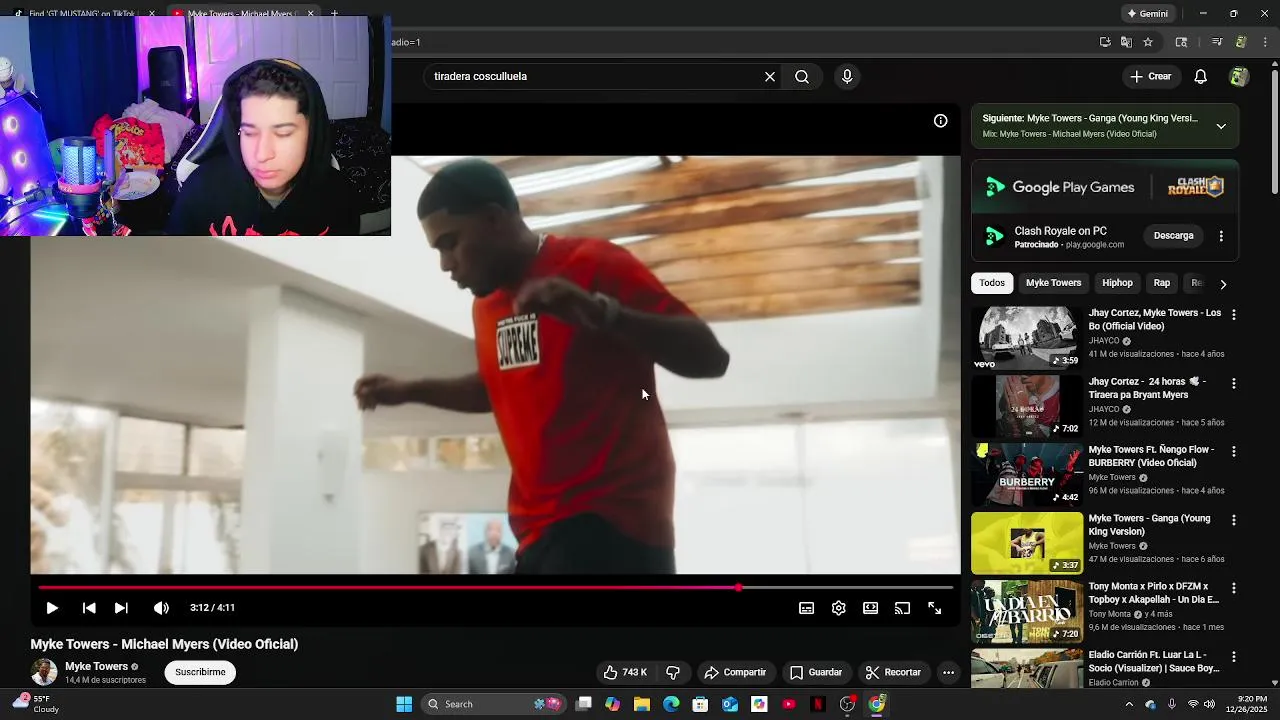Open options for Los Bo video
1280x720 pixels.
[1233, 315]
